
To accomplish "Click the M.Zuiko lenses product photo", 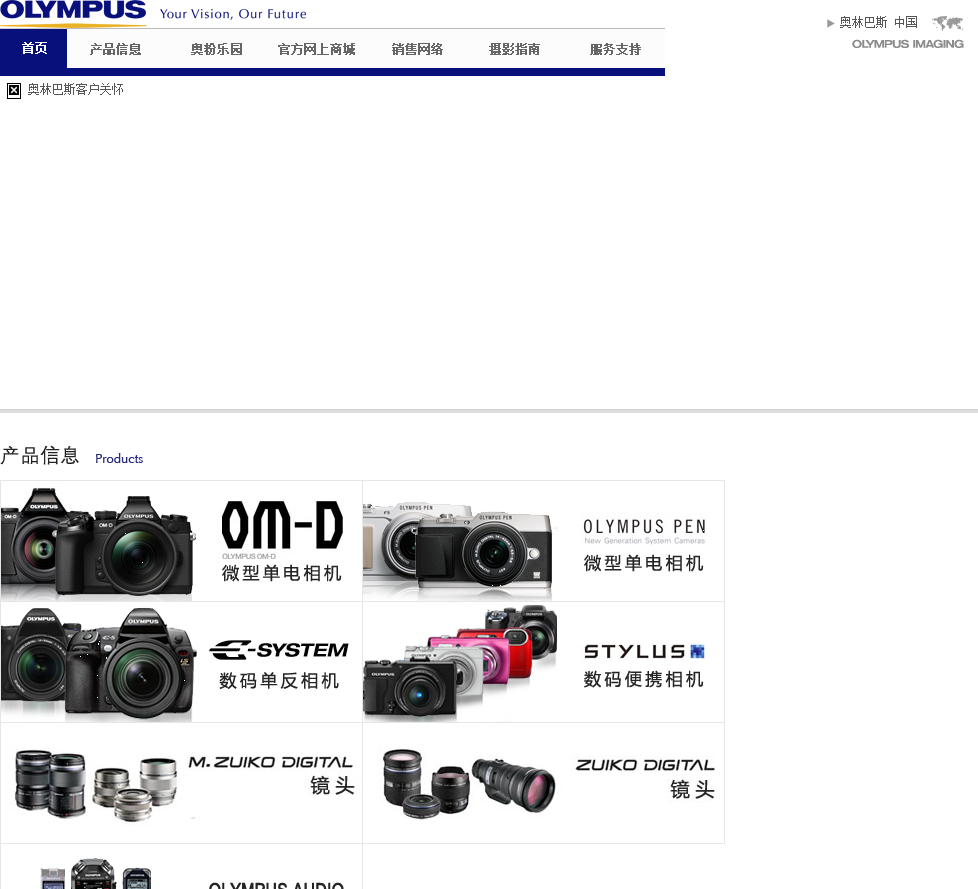I will tap(95, 785).
